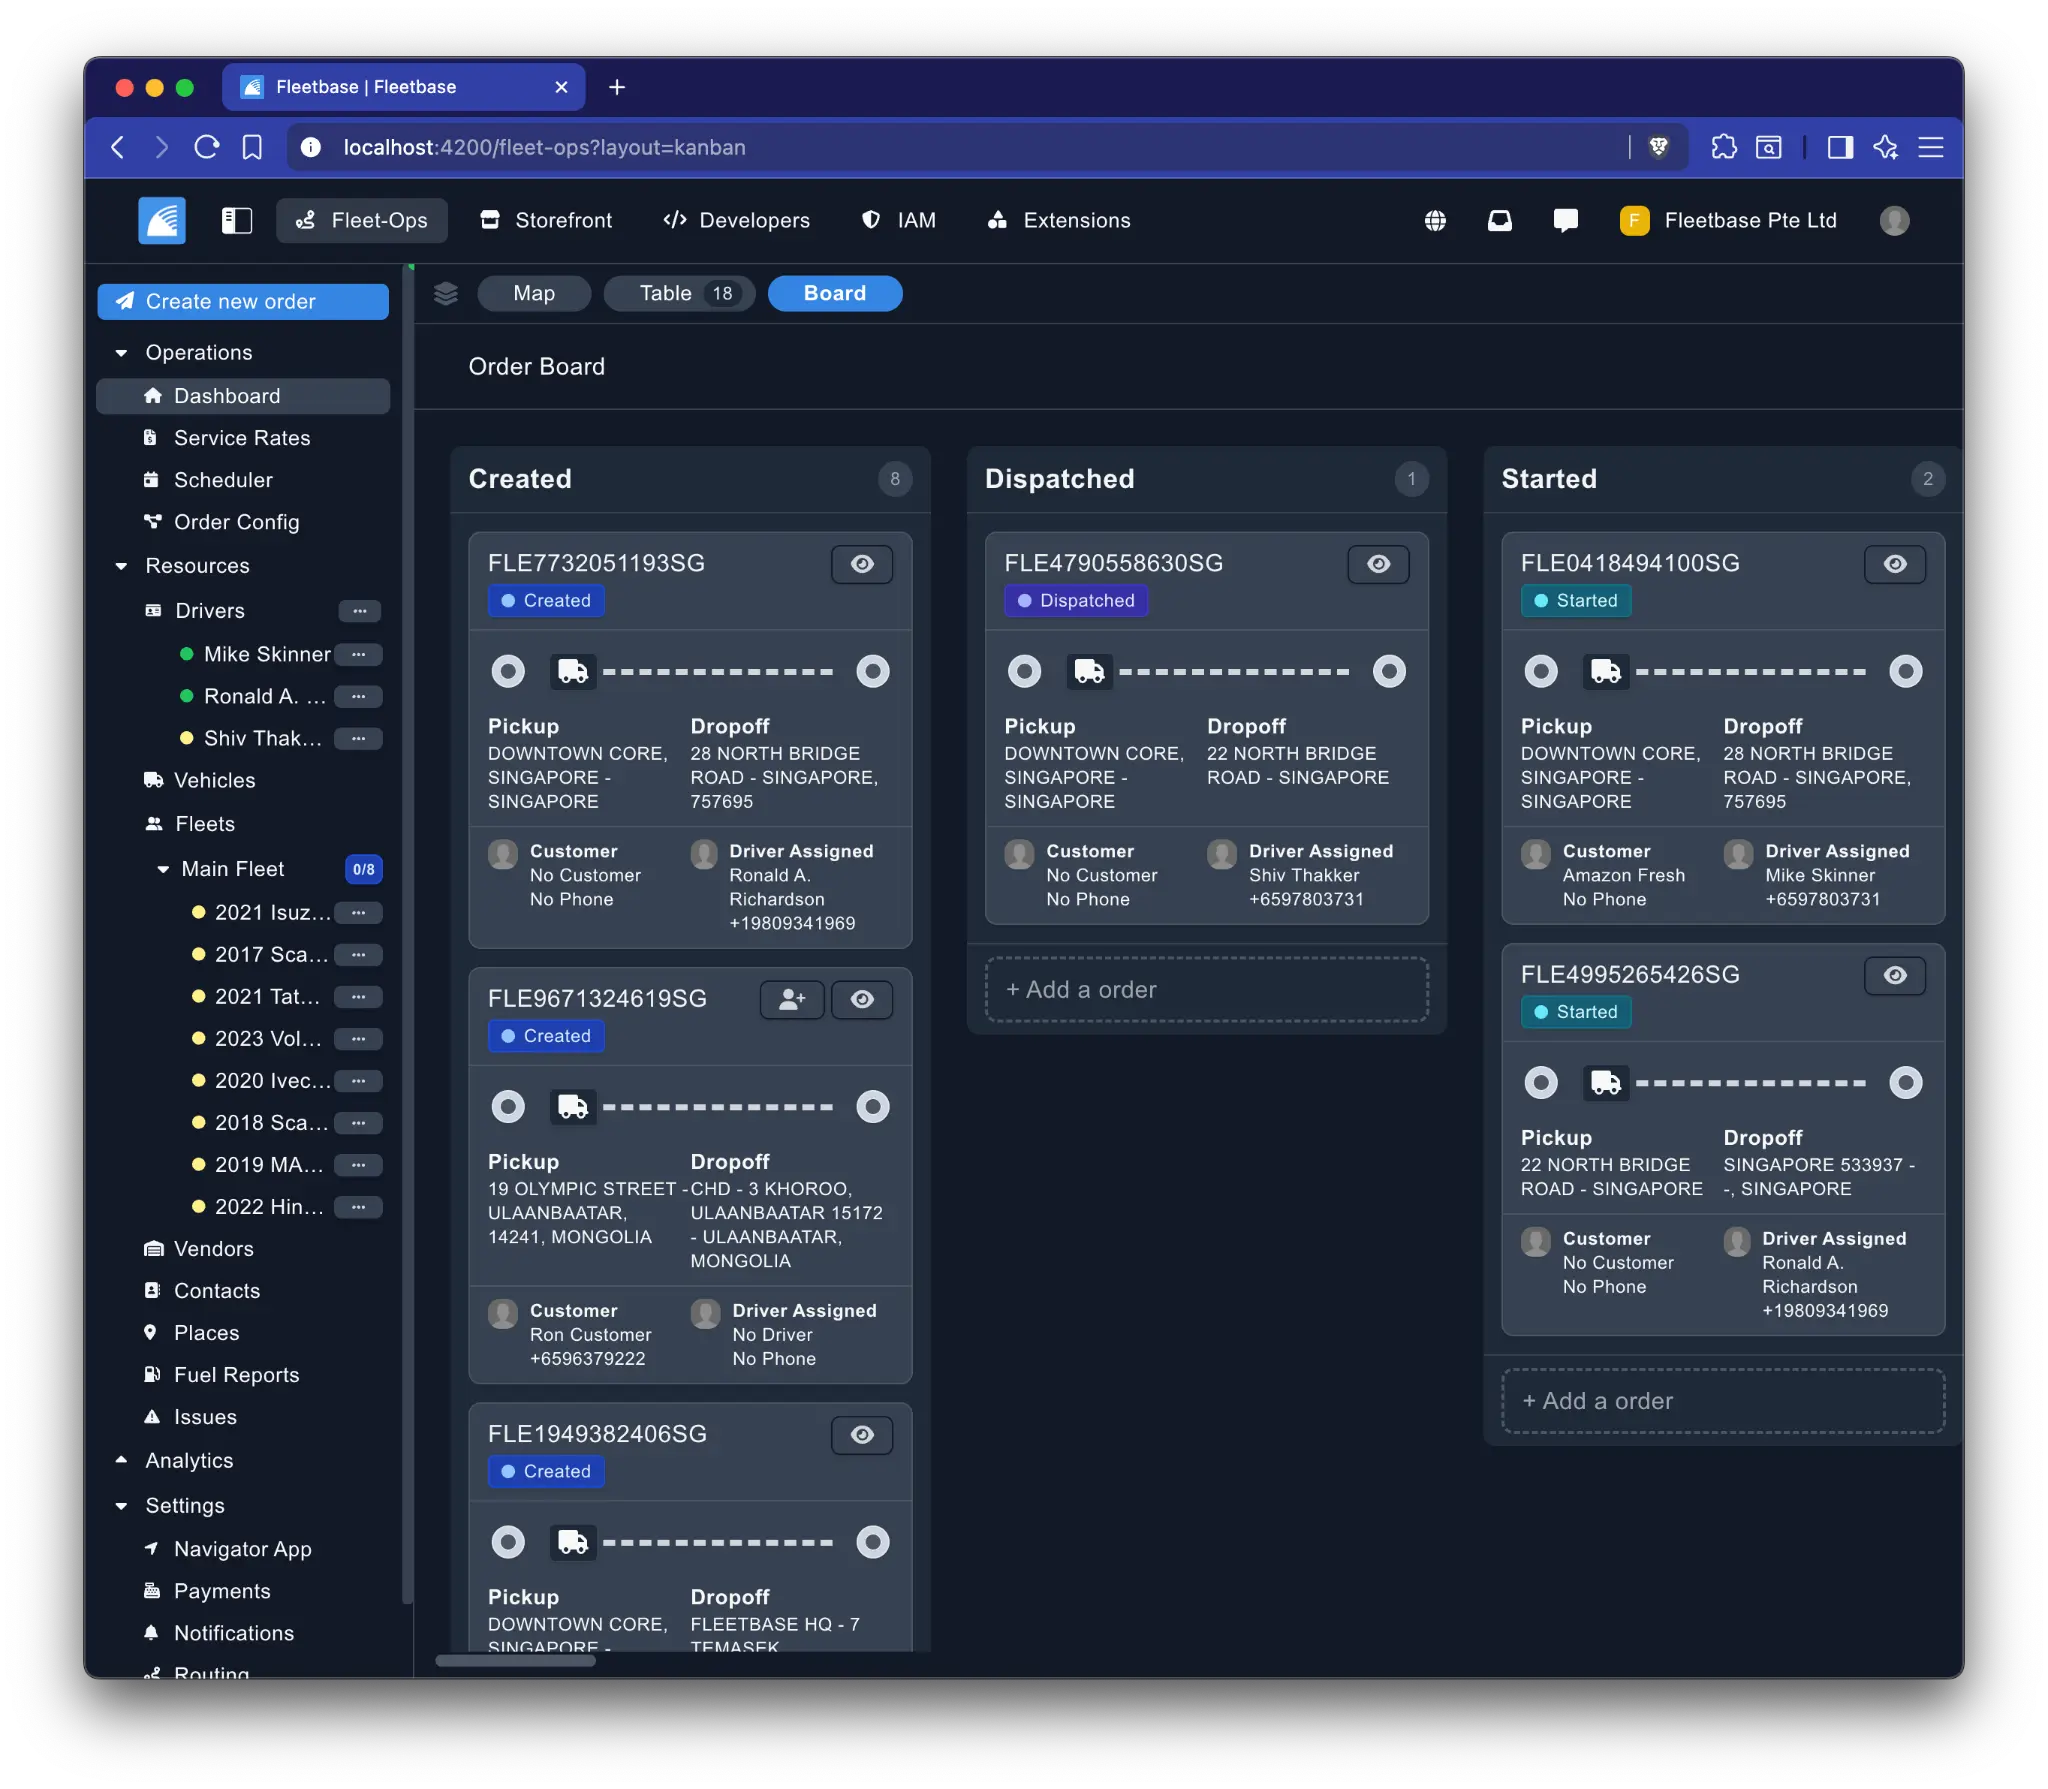Assign driver on order FLE9671324619SG

tap(792, 999)
